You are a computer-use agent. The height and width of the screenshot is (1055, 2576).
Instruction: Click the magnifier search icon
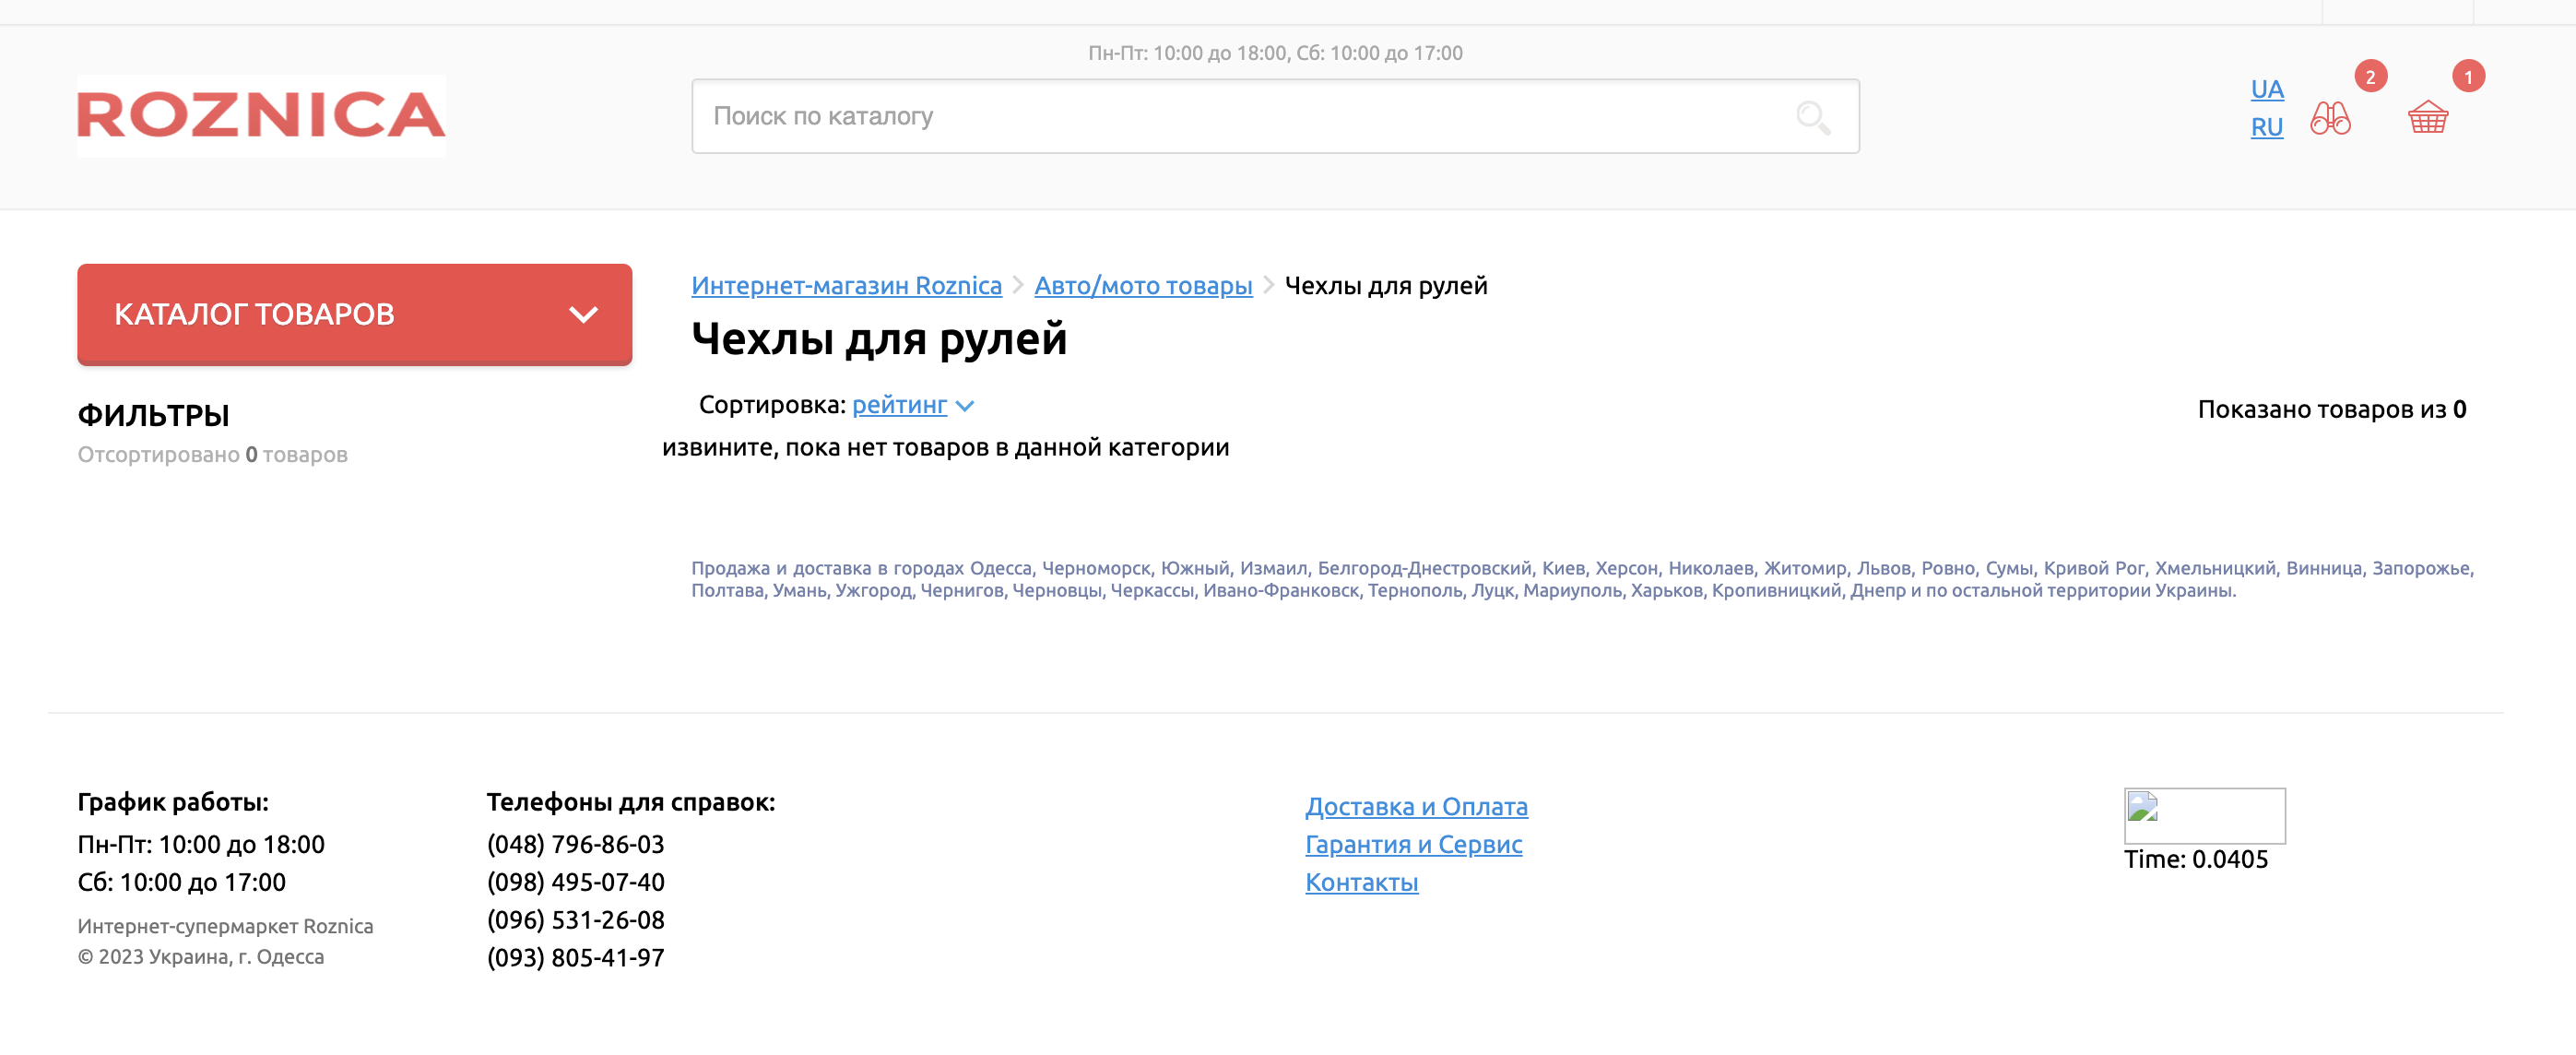tap(1812, 117)
